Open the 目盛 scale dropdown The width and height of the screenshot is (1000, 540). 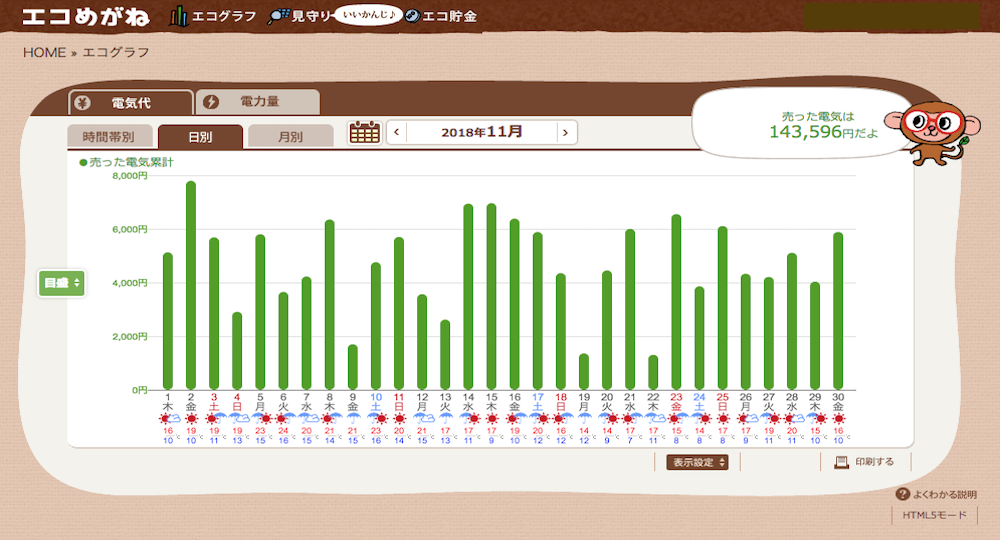61,283
